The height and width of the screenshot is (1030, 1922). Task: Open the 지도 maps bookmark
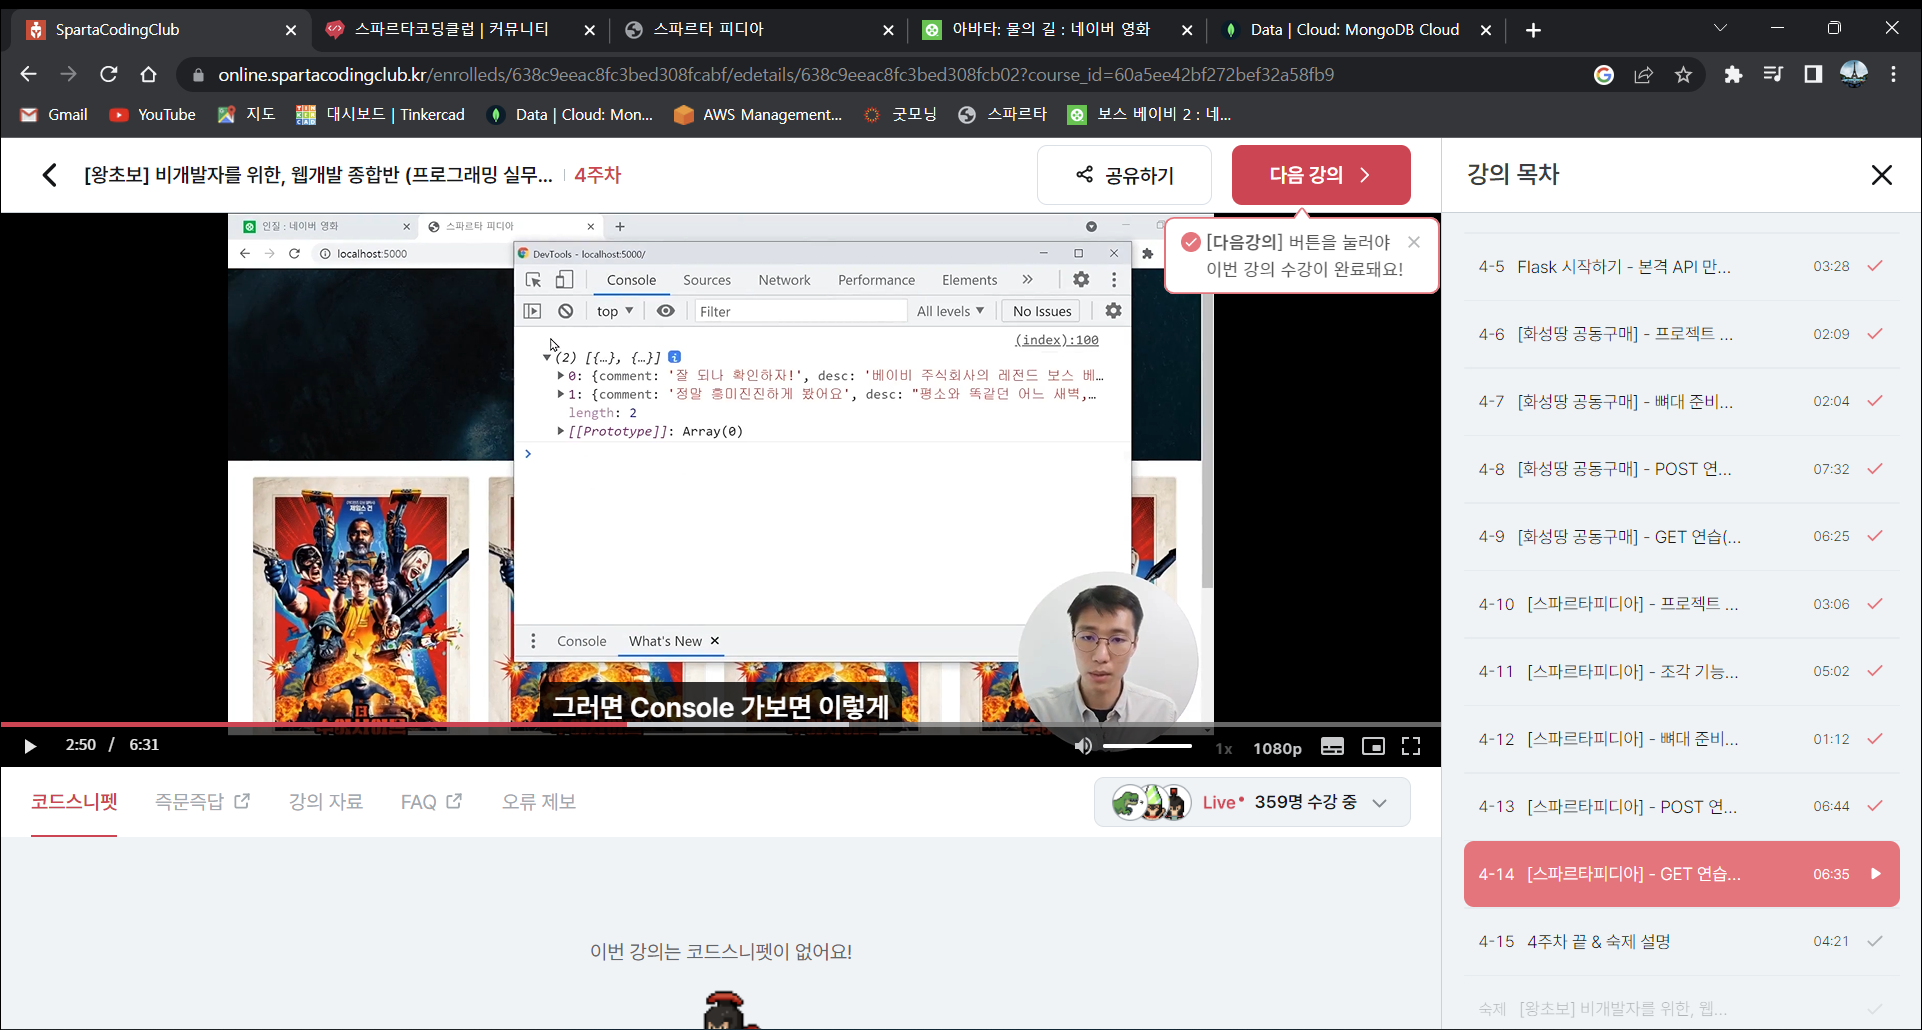tap(246, 114)
